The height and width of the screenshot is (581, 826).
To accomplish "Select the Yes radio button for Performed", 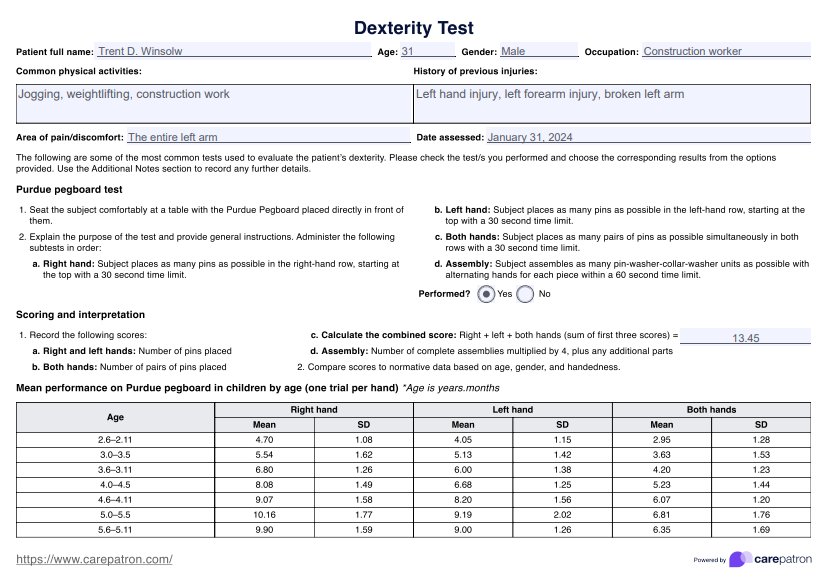I will point(486,294).
